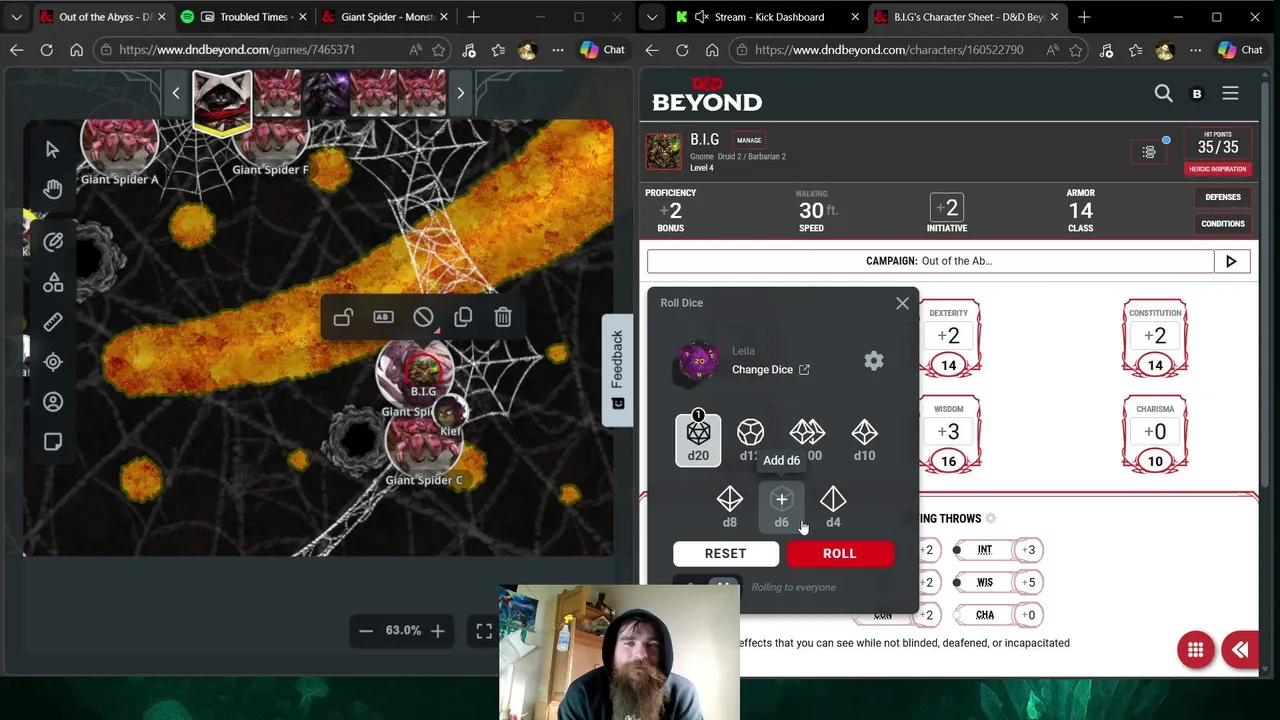The image size is (1280, 720).
Task: Add a d20 die to the roll
Action: point(698,440)
